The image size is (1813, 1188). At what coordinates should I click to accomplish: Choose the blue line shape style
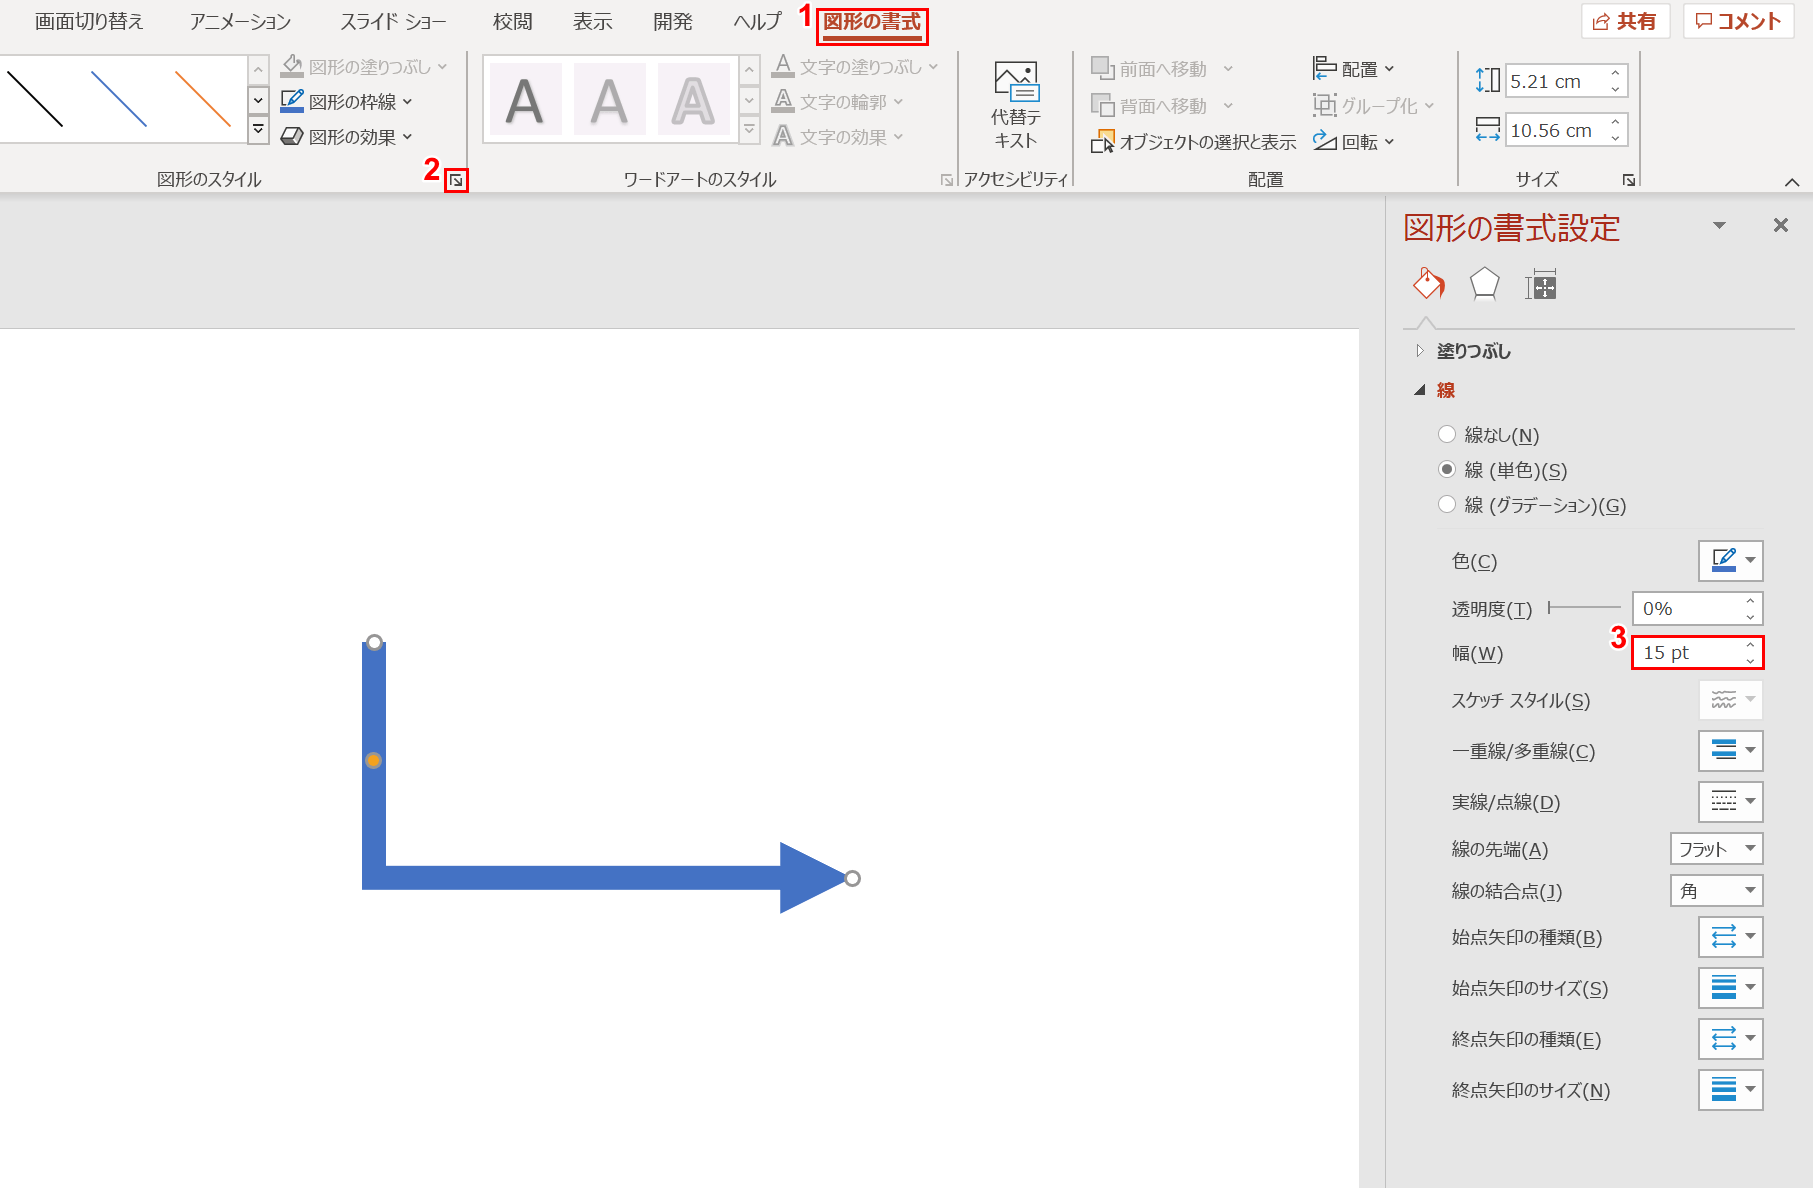(119, 98)
